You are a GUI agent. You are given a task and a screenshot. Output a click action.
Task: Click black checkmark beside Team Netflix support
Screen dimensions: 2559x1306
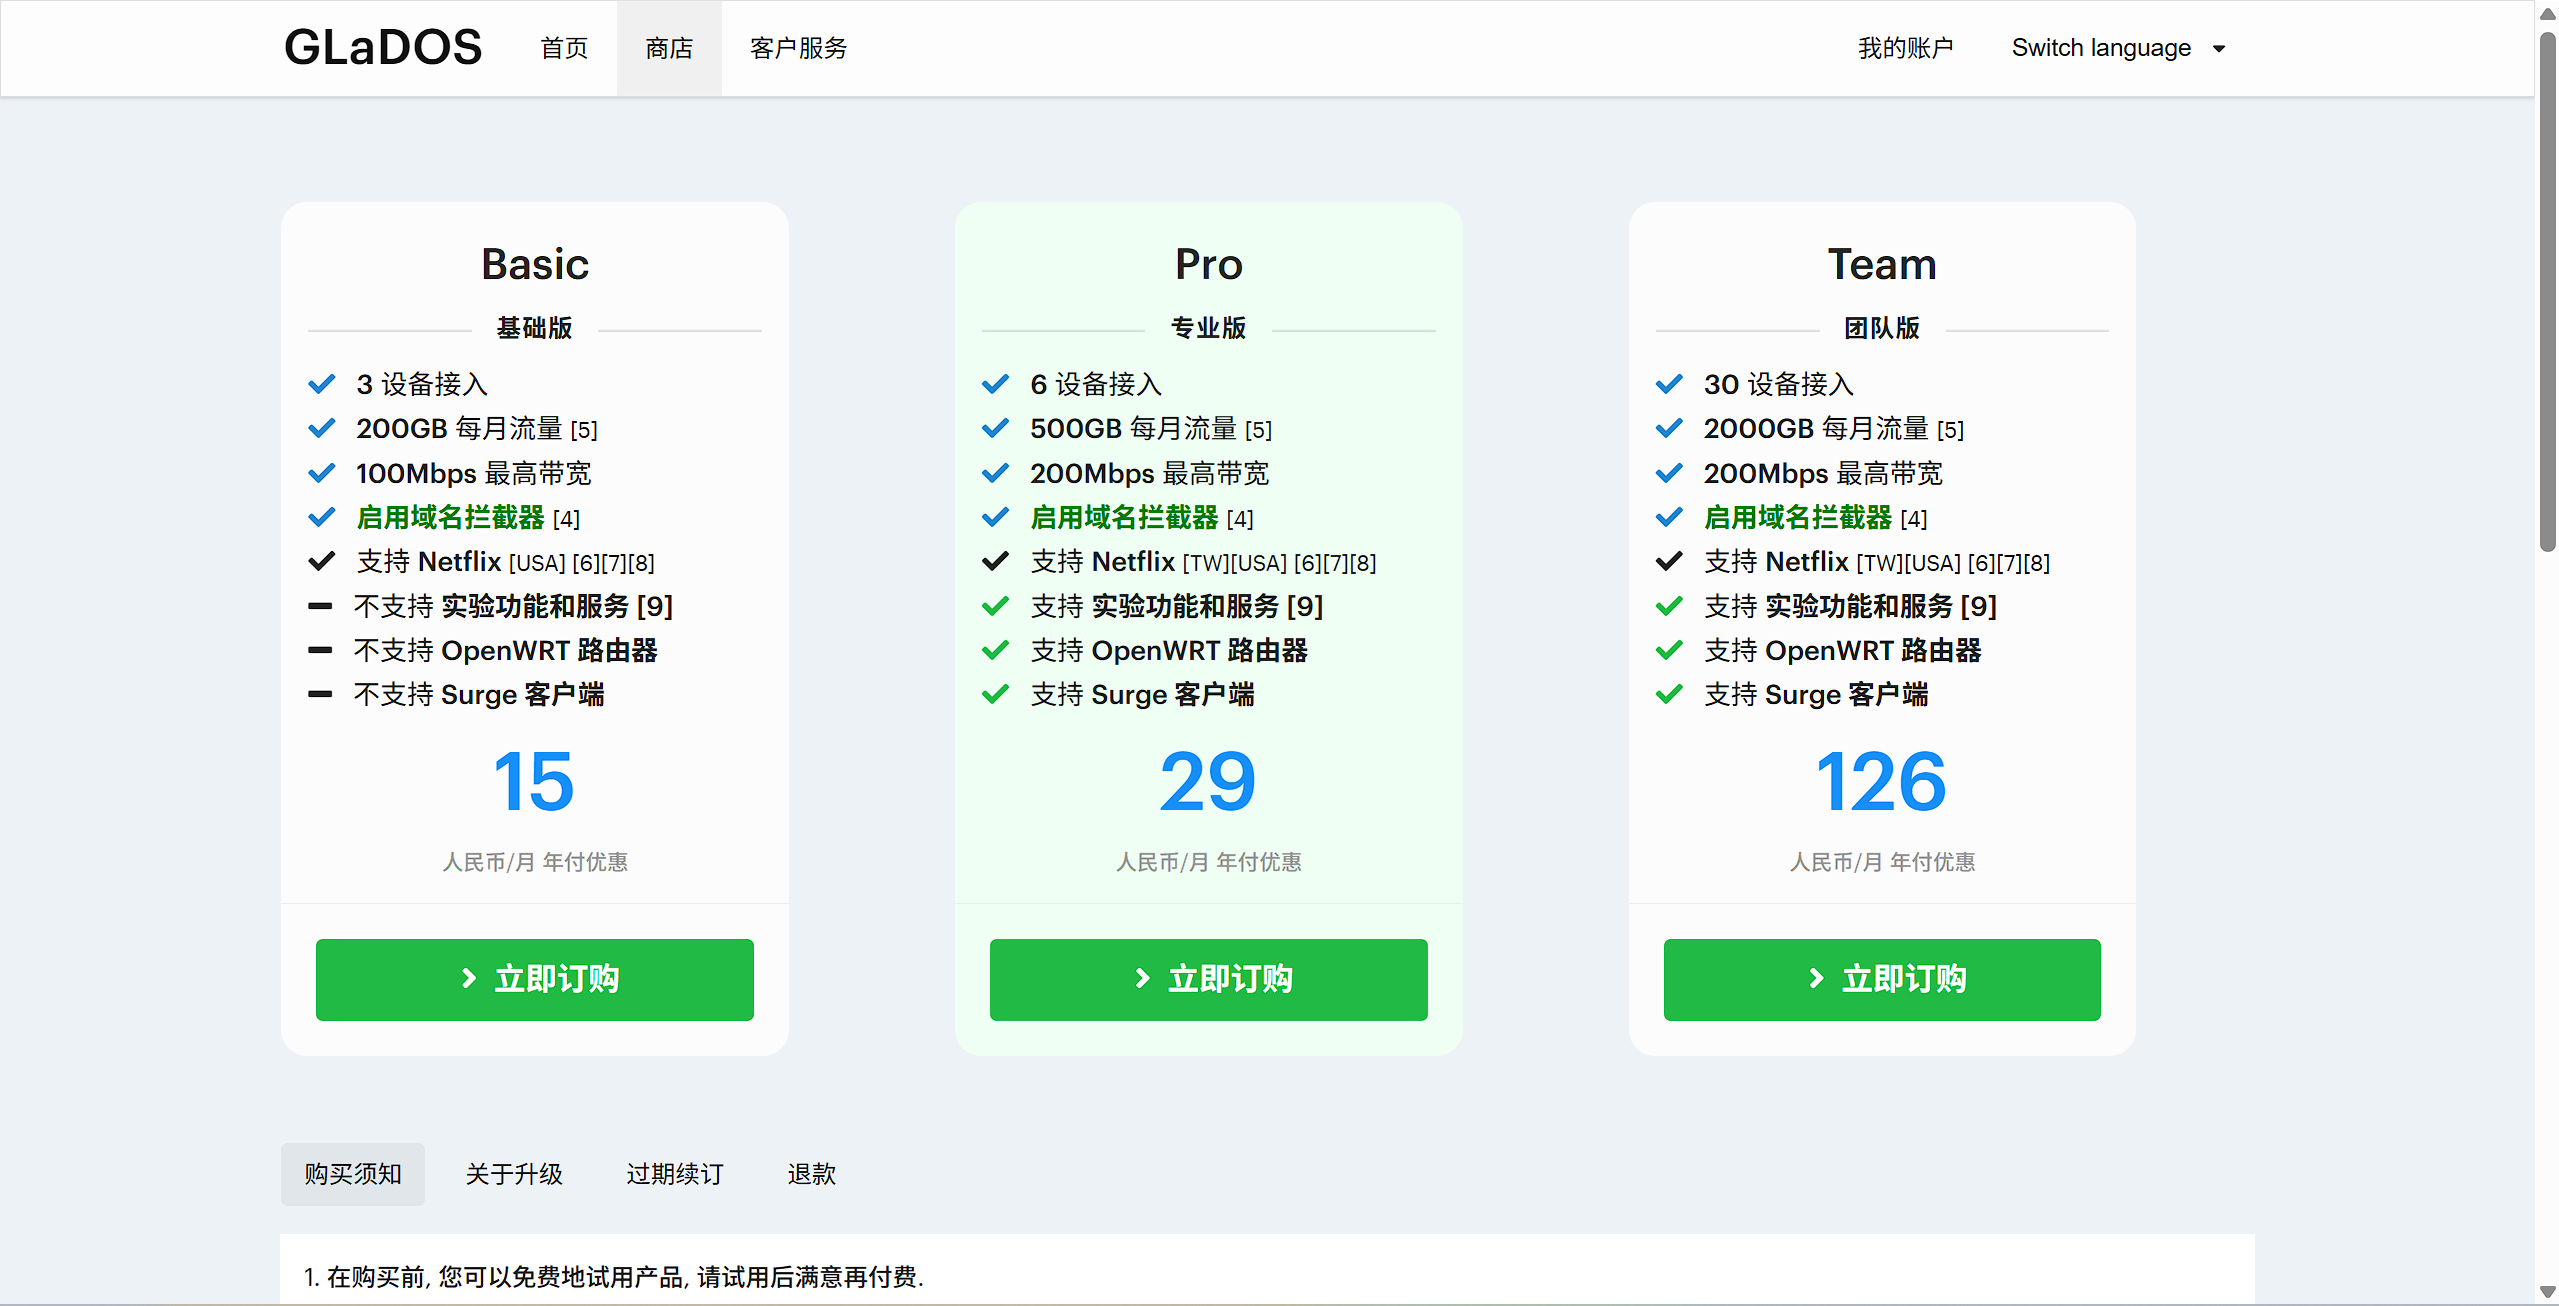point(1669,561)
